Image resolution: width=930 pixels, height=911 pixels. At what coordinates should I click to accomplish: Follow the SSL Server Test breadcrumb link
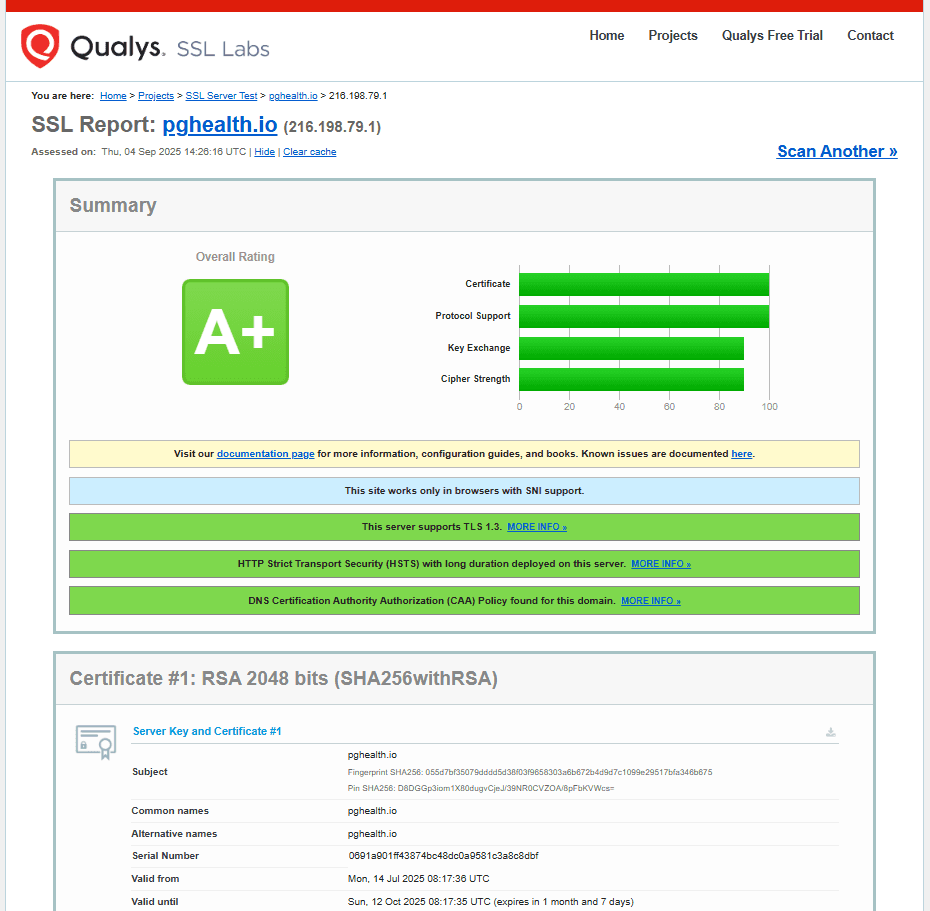click(221, 95)
